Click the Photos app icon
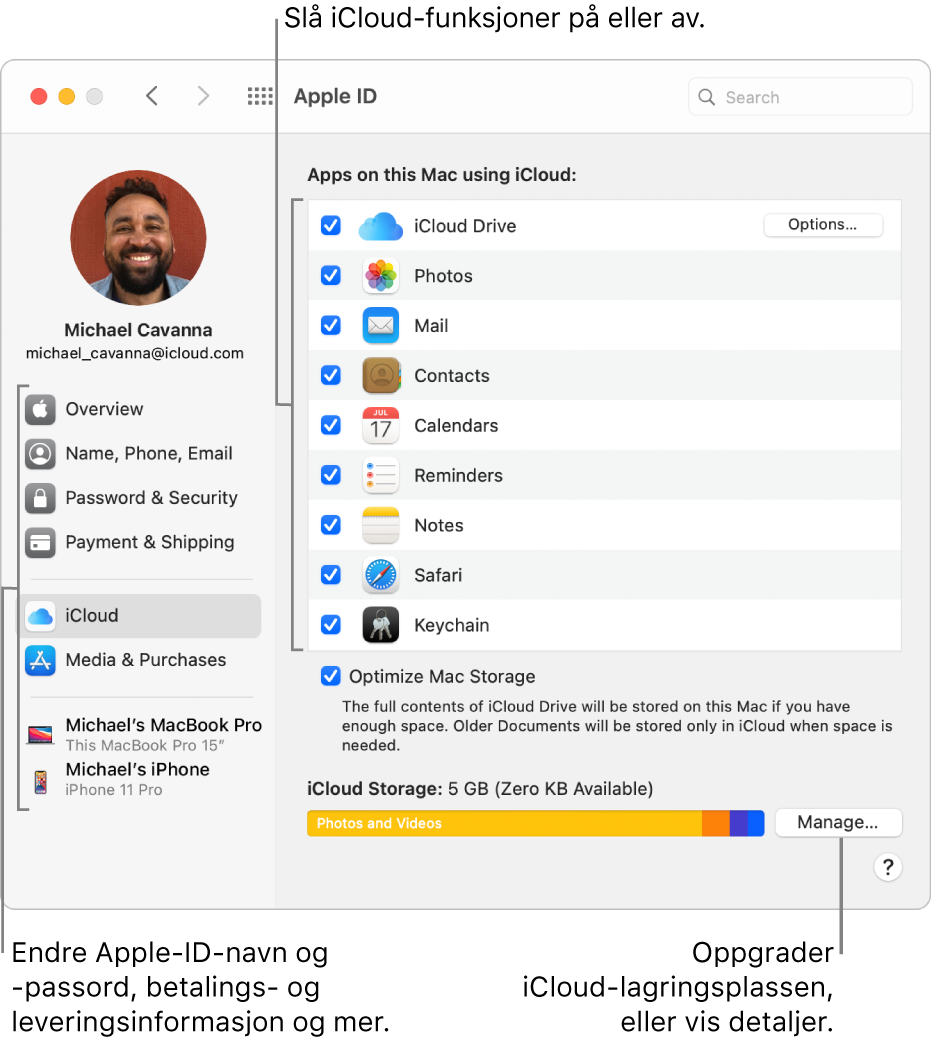The height and width of the screenshot is (1043, 931). 380,275
